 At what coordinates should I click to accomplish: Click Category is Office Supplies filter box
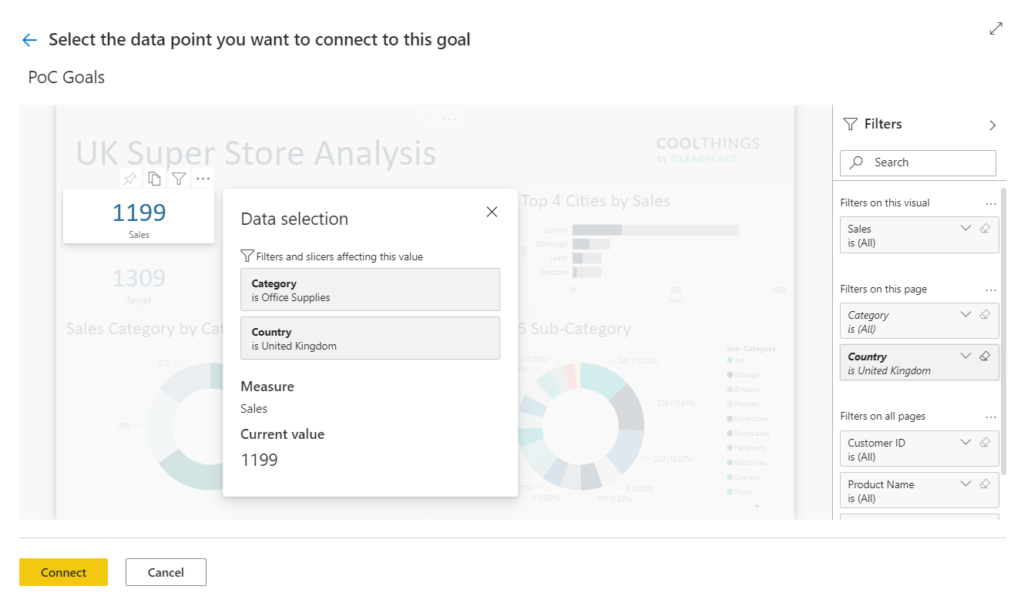(x=370, y=289)
